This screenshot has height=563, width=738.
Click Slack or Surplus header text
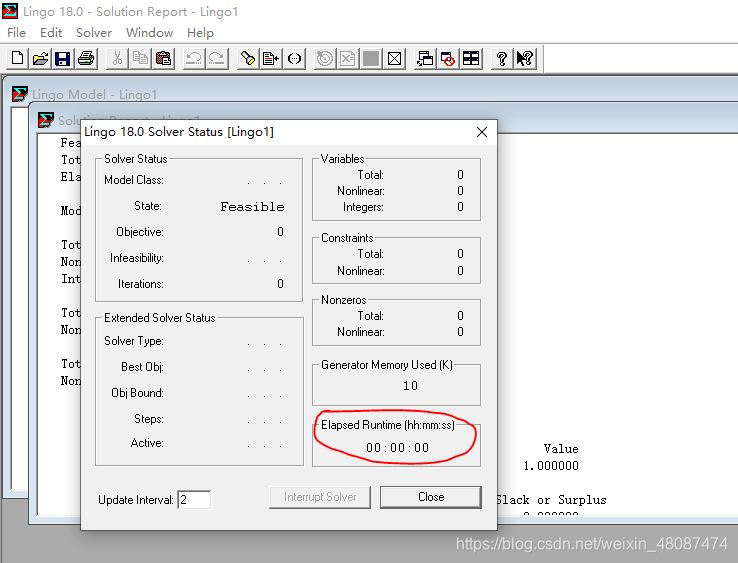point(552,500)
